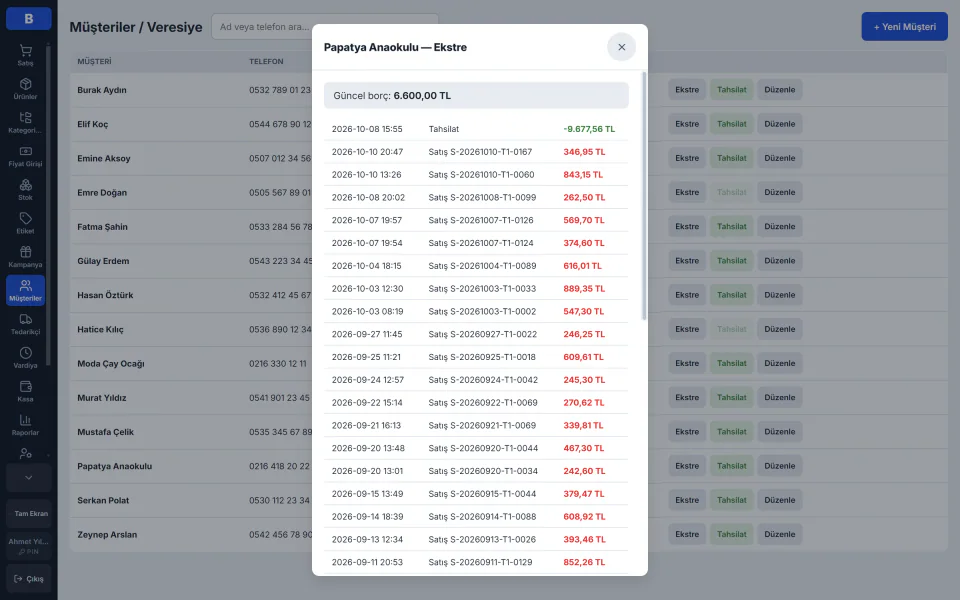Image resolution: width=960 pixels, height=600 pixels.
Task: Open Stok inventory icon
Action: [25, 190]
